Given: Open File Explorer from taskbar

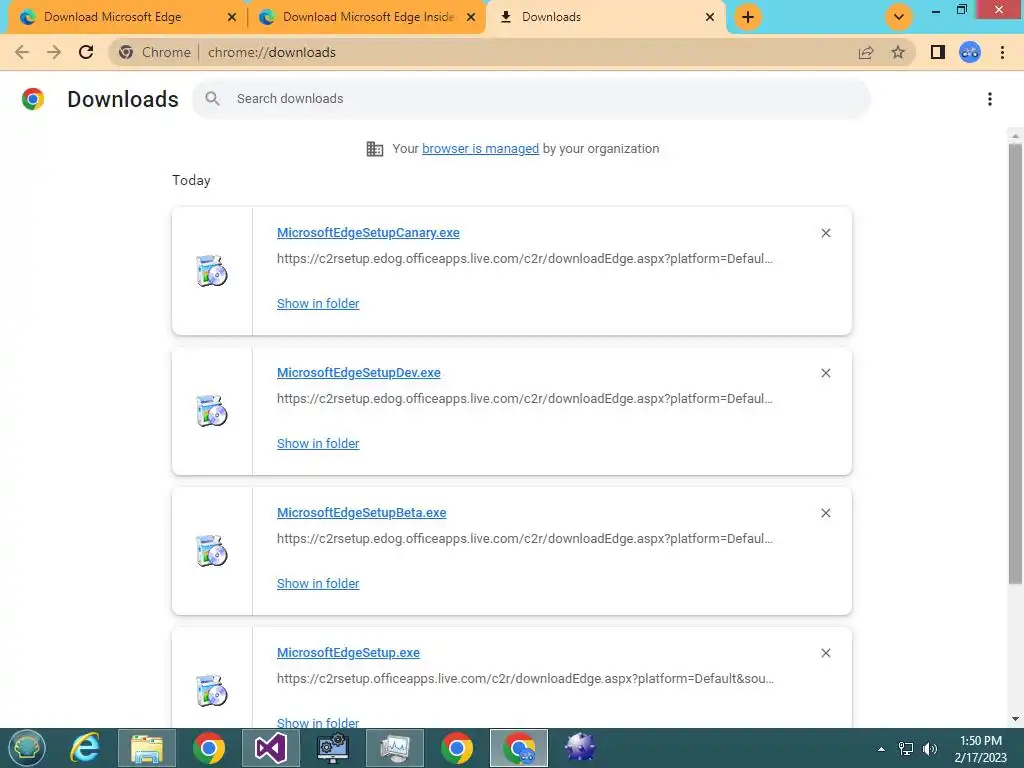Looking at the screenshot, I should [147, 748].
